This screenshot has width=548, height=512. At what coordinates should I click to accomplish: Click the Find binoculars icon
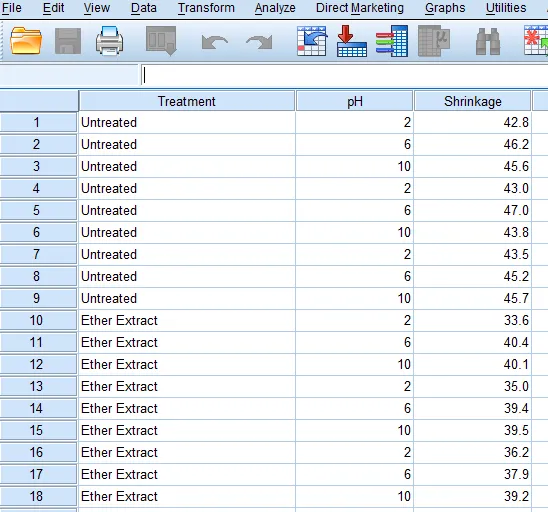488,41
